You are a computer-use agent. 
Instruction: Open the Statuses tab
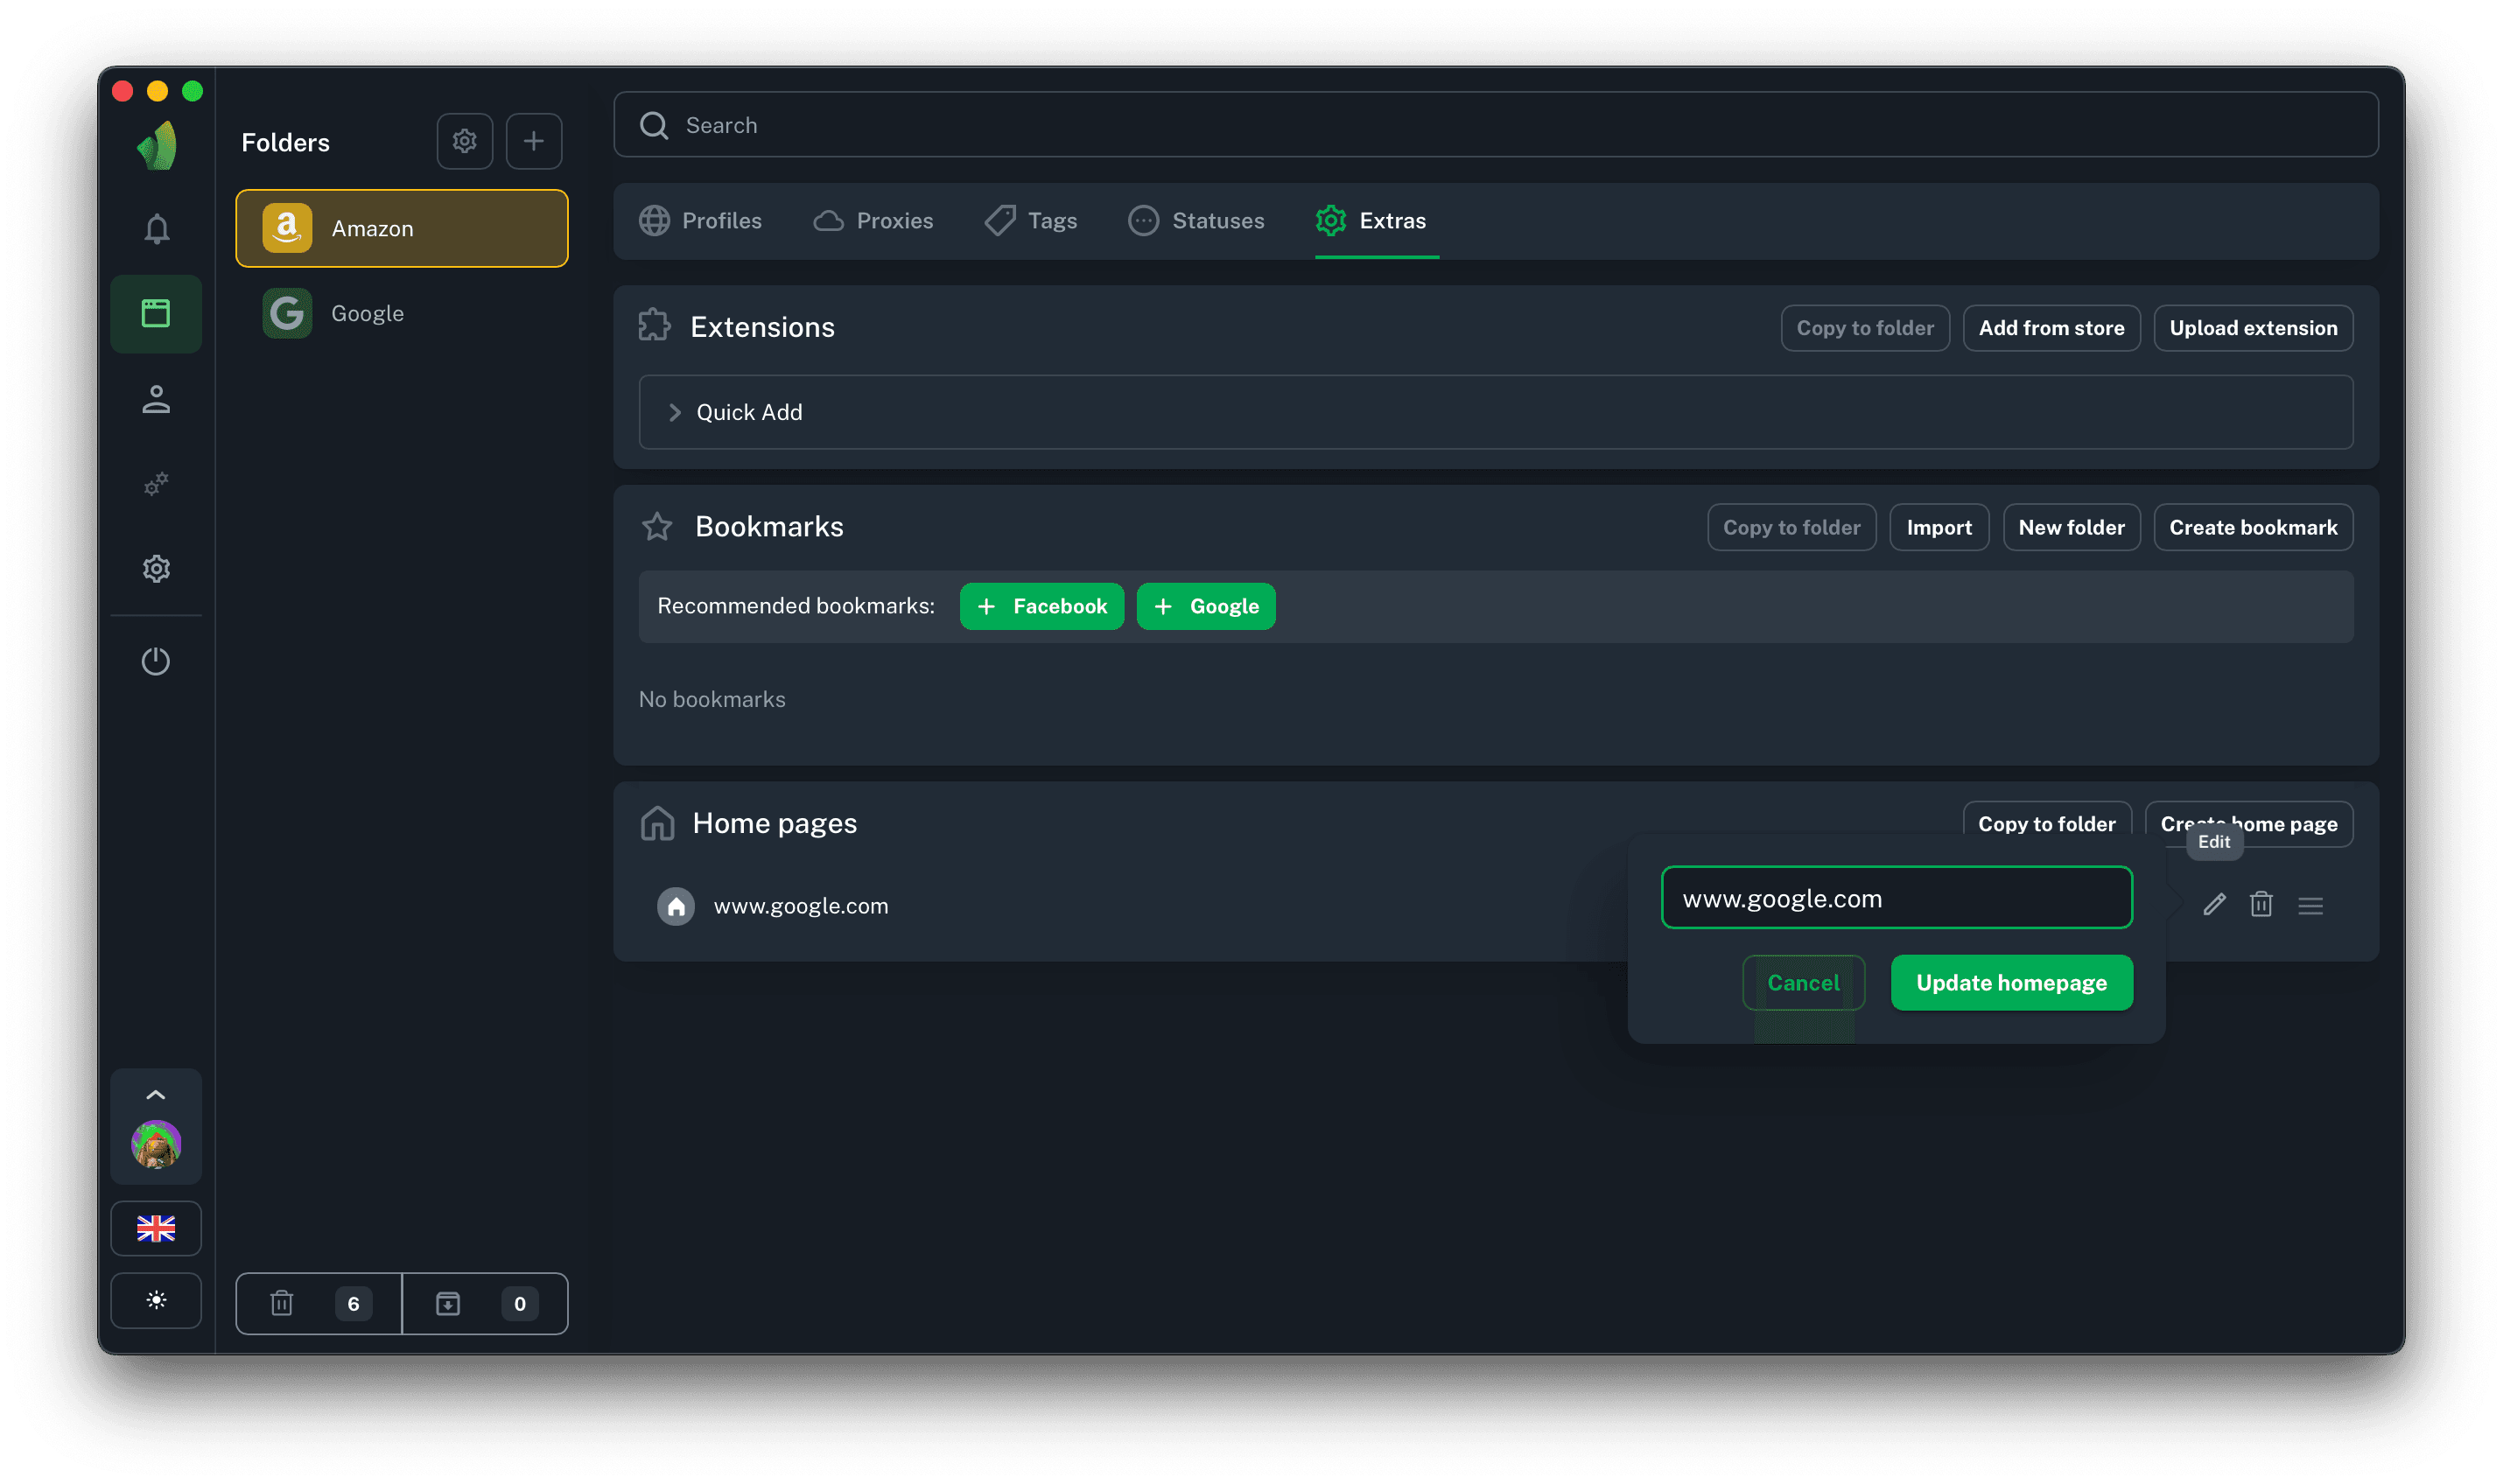coord(1196,221)
